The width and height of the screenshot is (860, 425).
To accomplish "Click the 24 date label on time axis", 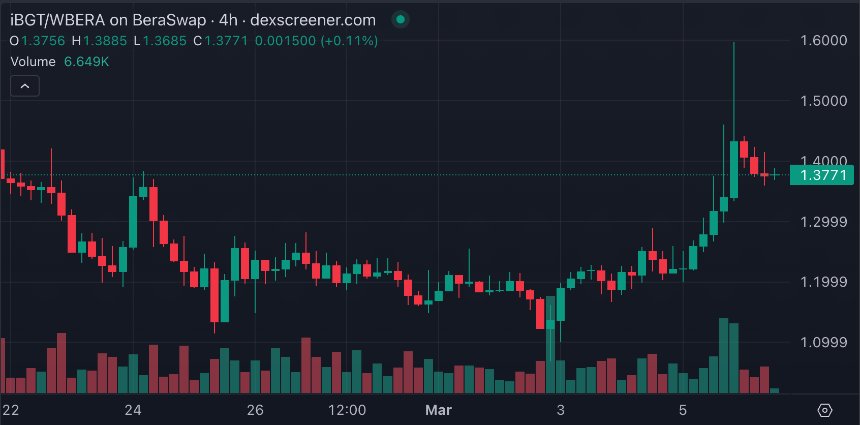I will [133, 410].
